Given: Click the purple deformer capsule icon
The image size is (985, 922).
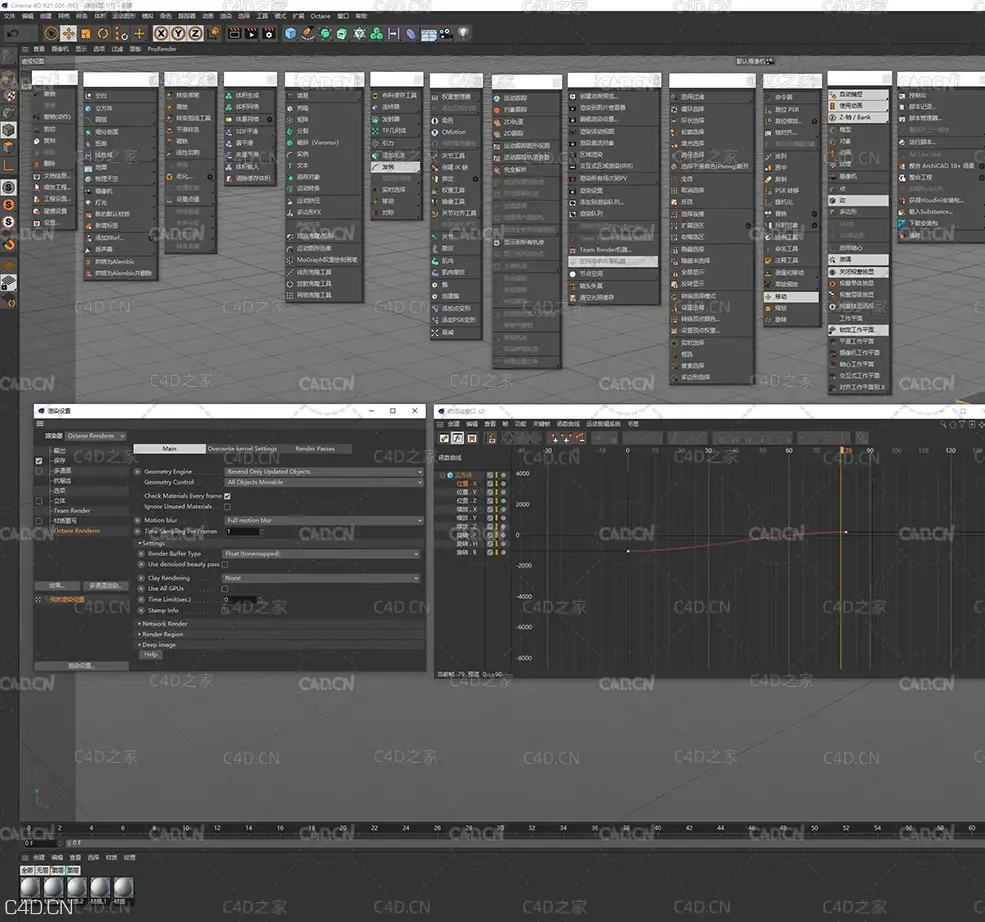Looking at the screenshot, I should pyautogui.click(x=411, y=33).
